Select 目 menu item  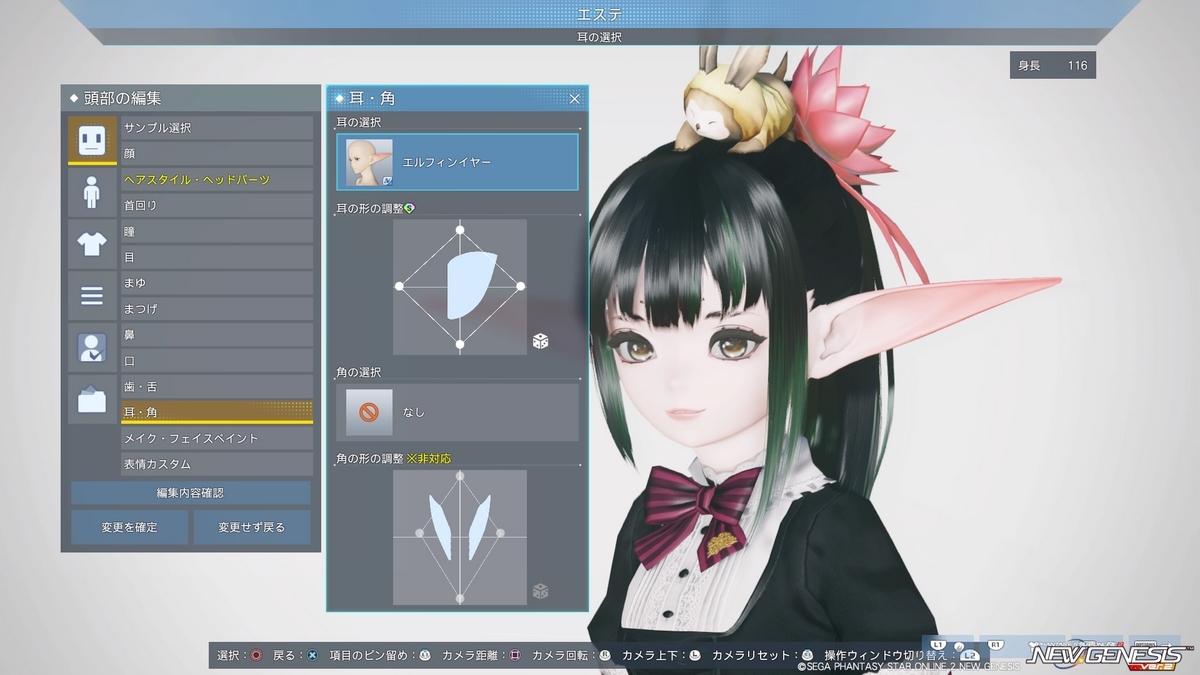[217, 257]
